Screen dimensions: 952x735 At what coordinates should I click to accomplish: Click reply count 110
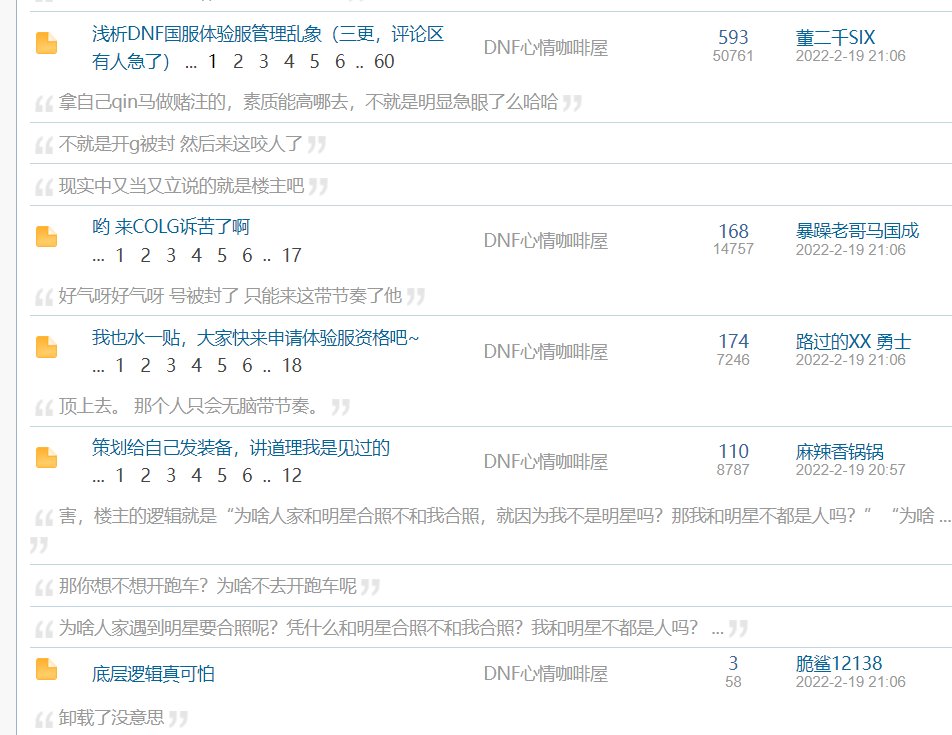click(733, 452)
